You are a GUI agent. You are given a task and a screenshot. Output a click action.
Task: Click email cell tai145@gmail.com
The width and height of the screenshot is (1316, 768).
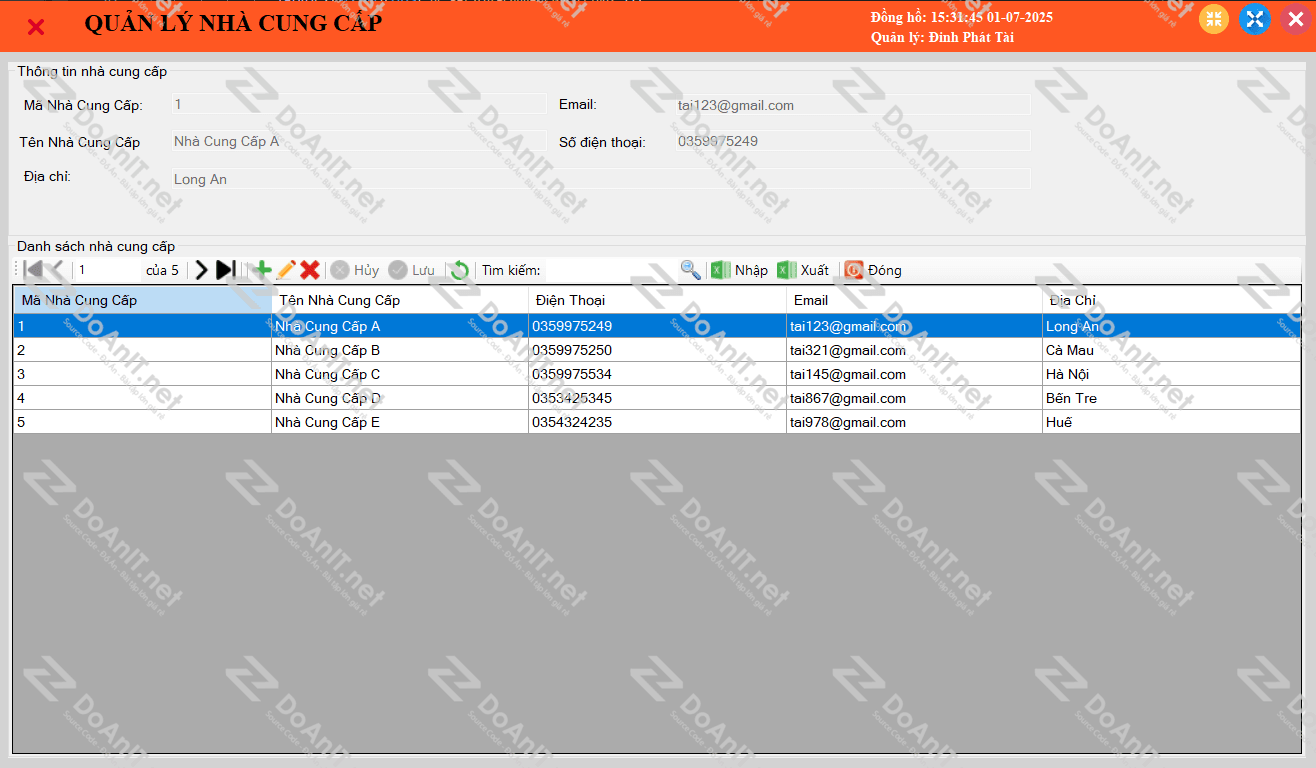[914, 374]
